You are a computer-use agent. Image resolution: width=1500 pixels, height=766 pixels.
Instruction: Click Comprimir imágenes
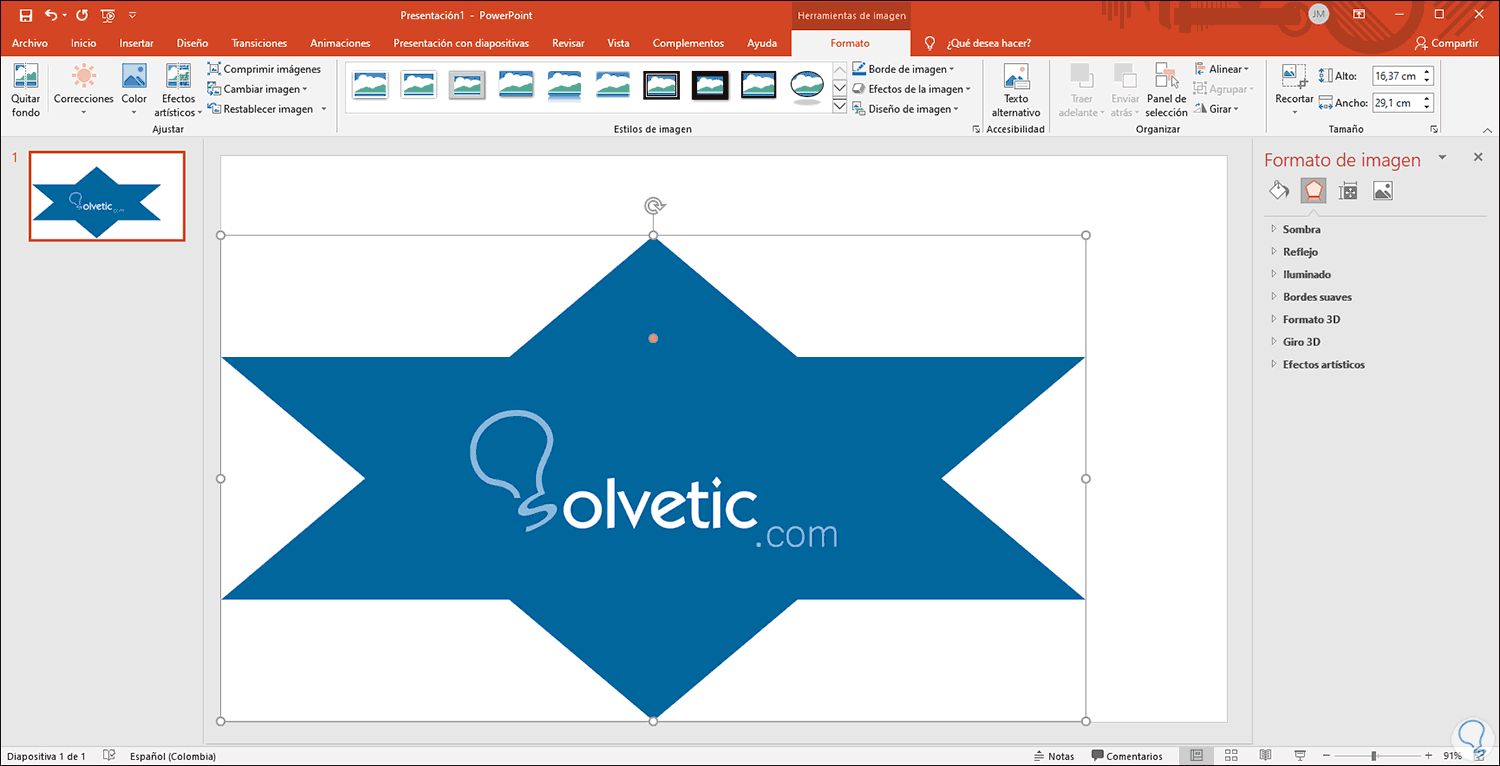pos(264,69)
